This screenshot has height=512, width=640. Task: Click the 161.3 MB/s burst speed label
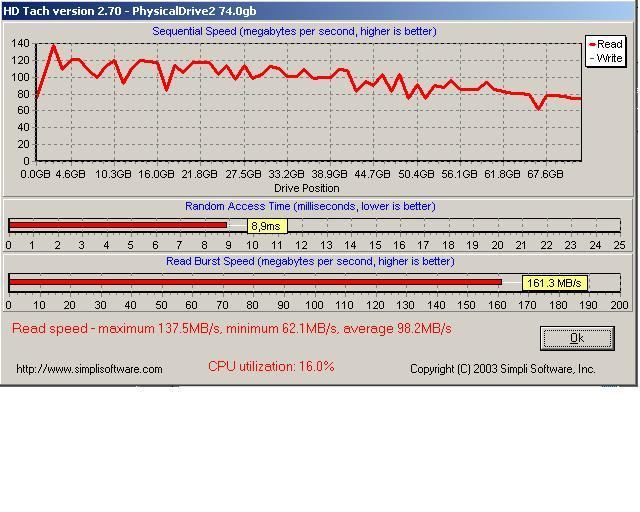coord(554,283)
